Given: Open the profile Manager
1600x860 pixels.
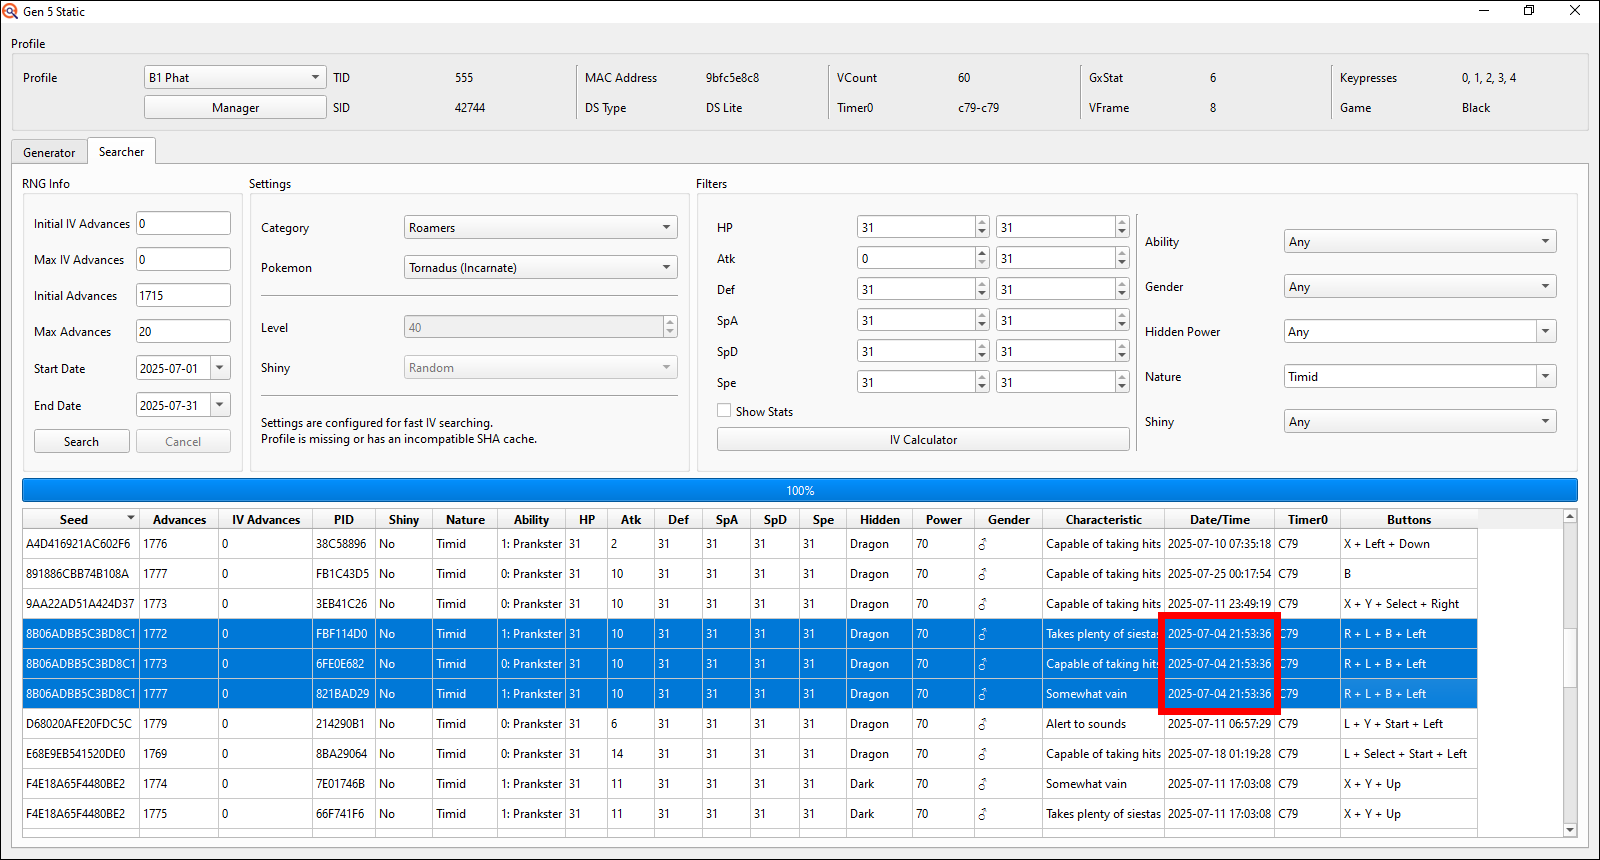Looking at the screenshot, I should point(235,108).
